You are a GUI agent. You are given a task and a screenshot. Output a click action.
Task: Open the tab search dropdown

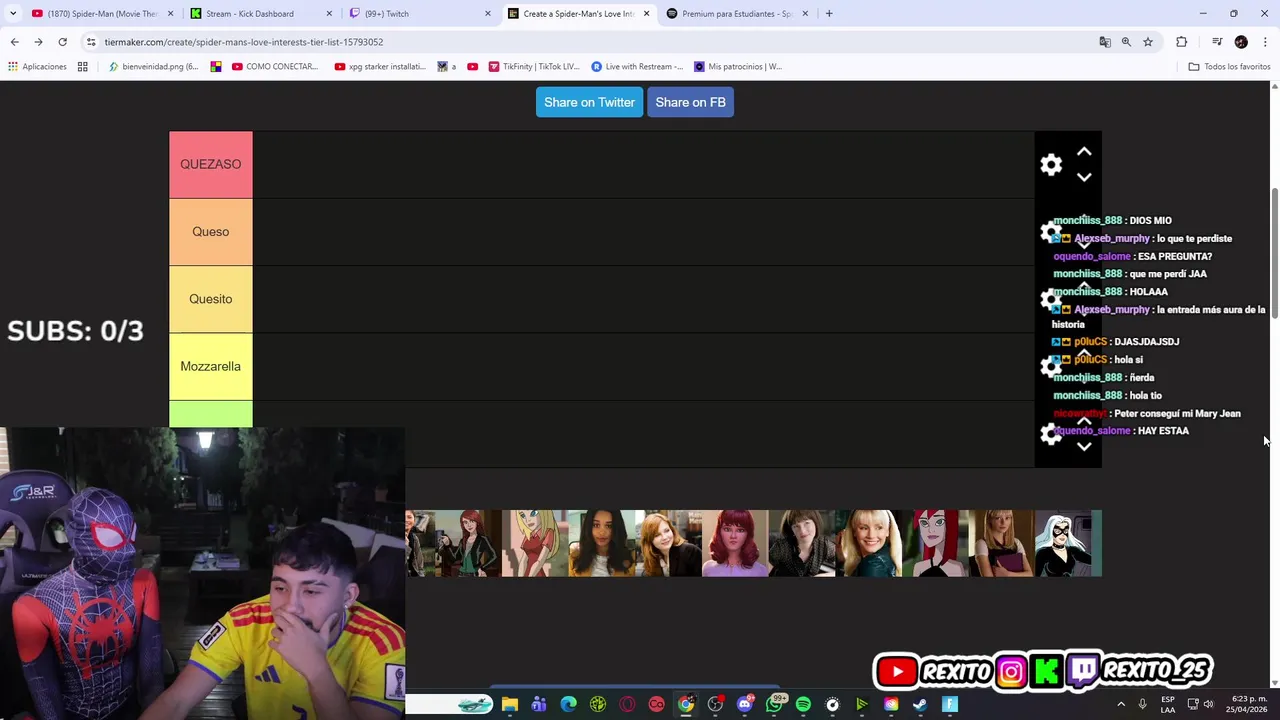pyautogui.click(x=12, y=14)
